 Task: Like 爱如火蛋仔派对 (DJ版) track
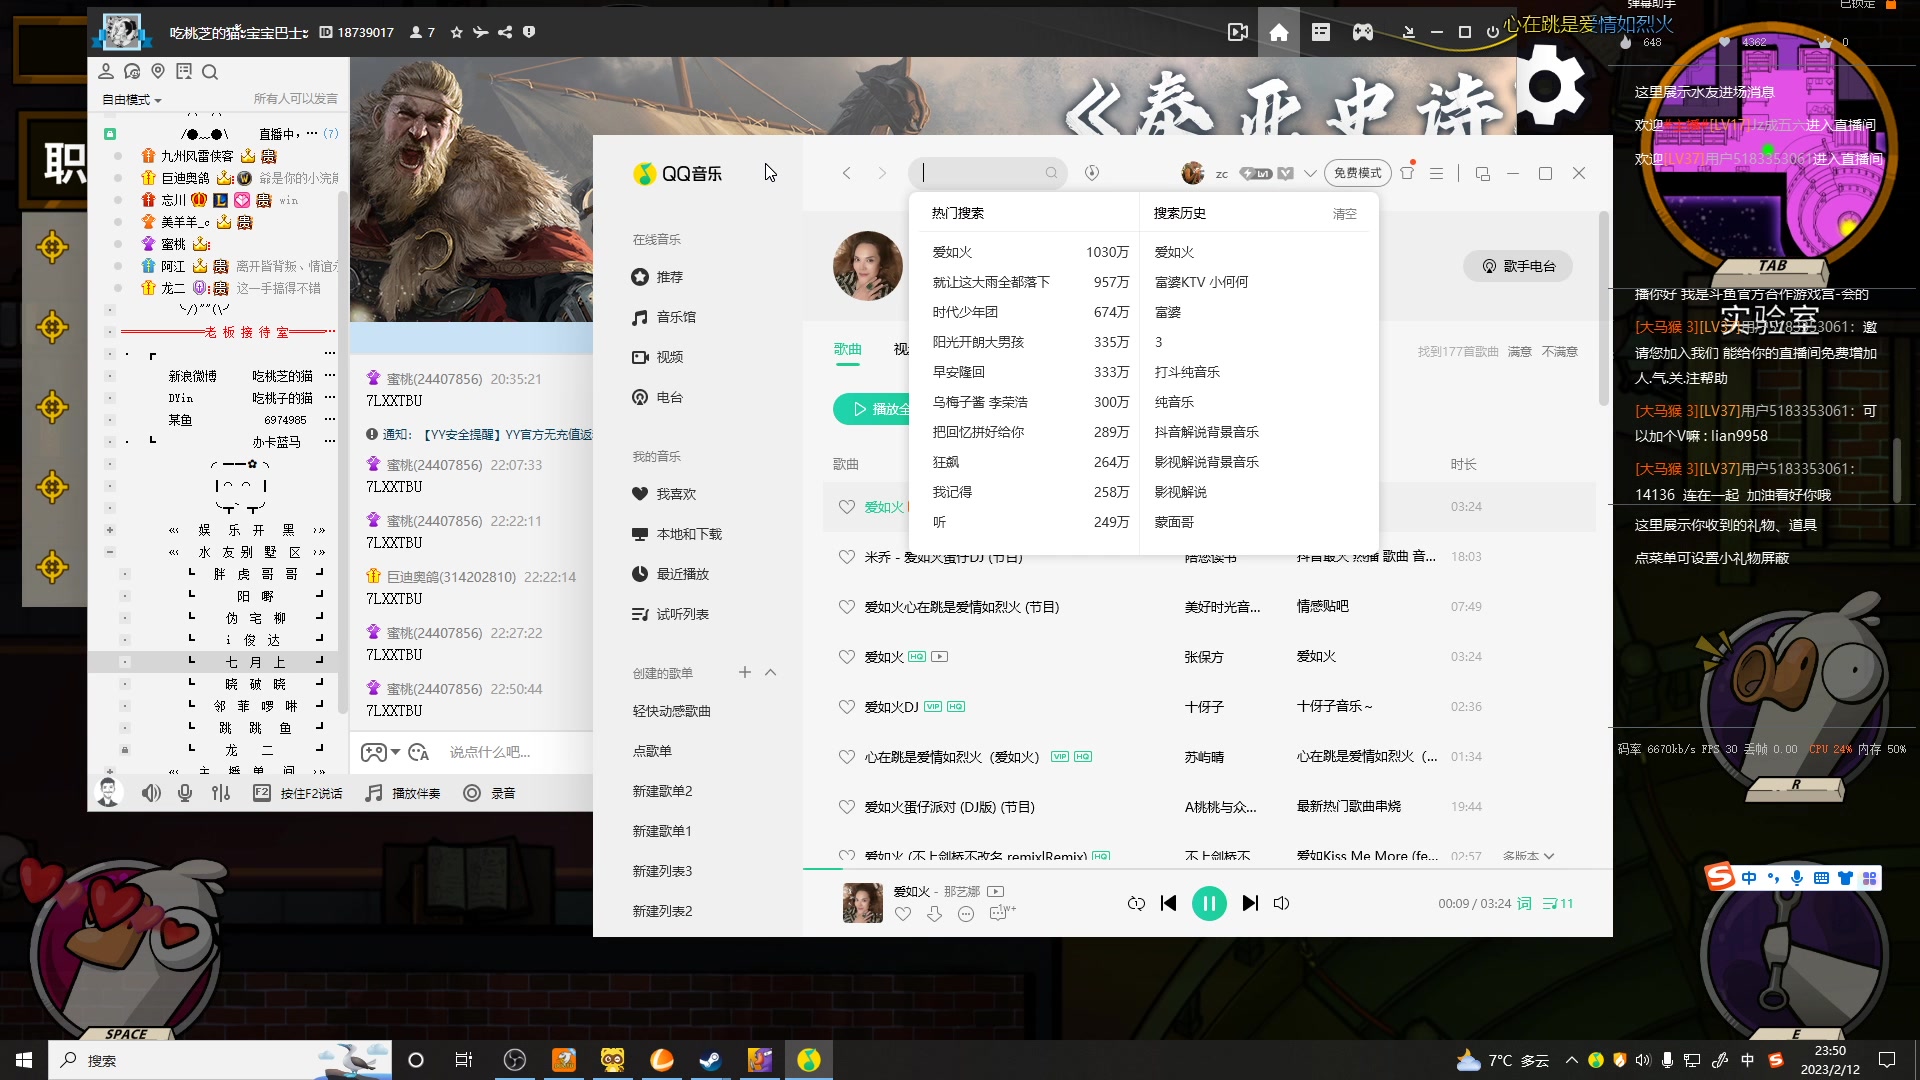click(x=846, y=807)
